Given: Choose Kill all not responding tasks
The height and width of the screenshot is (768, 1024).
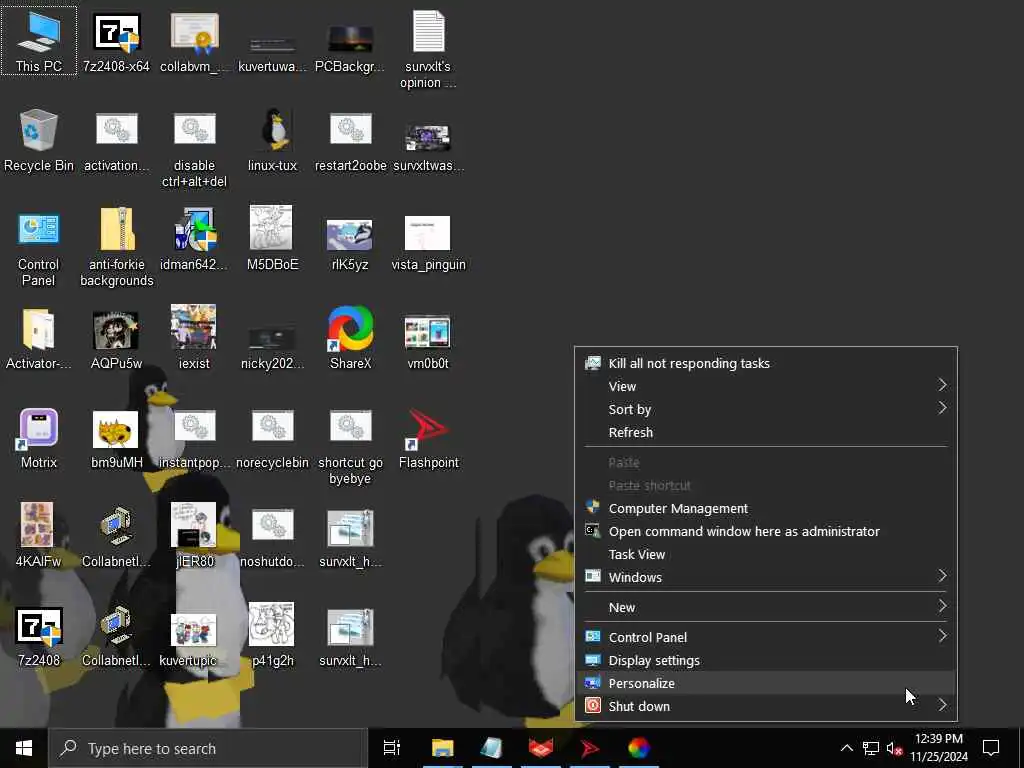Looking at the screenshot, I should point(766,363).
